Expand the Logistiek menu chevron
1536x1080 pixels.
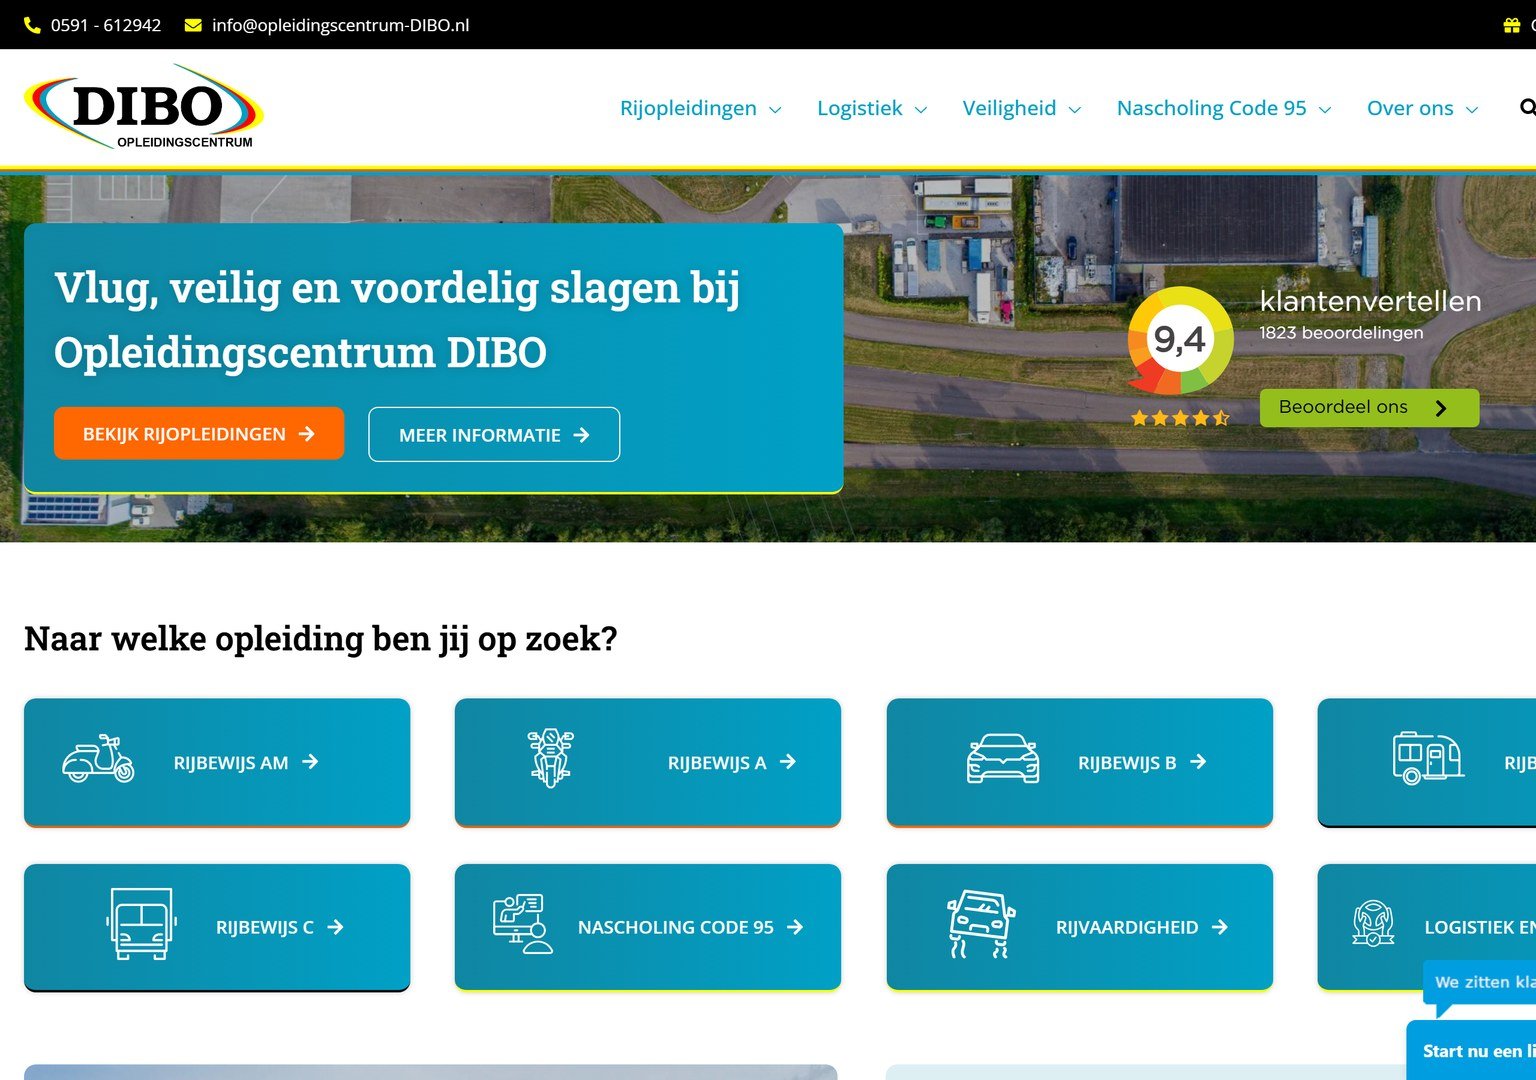click(921, 110)
